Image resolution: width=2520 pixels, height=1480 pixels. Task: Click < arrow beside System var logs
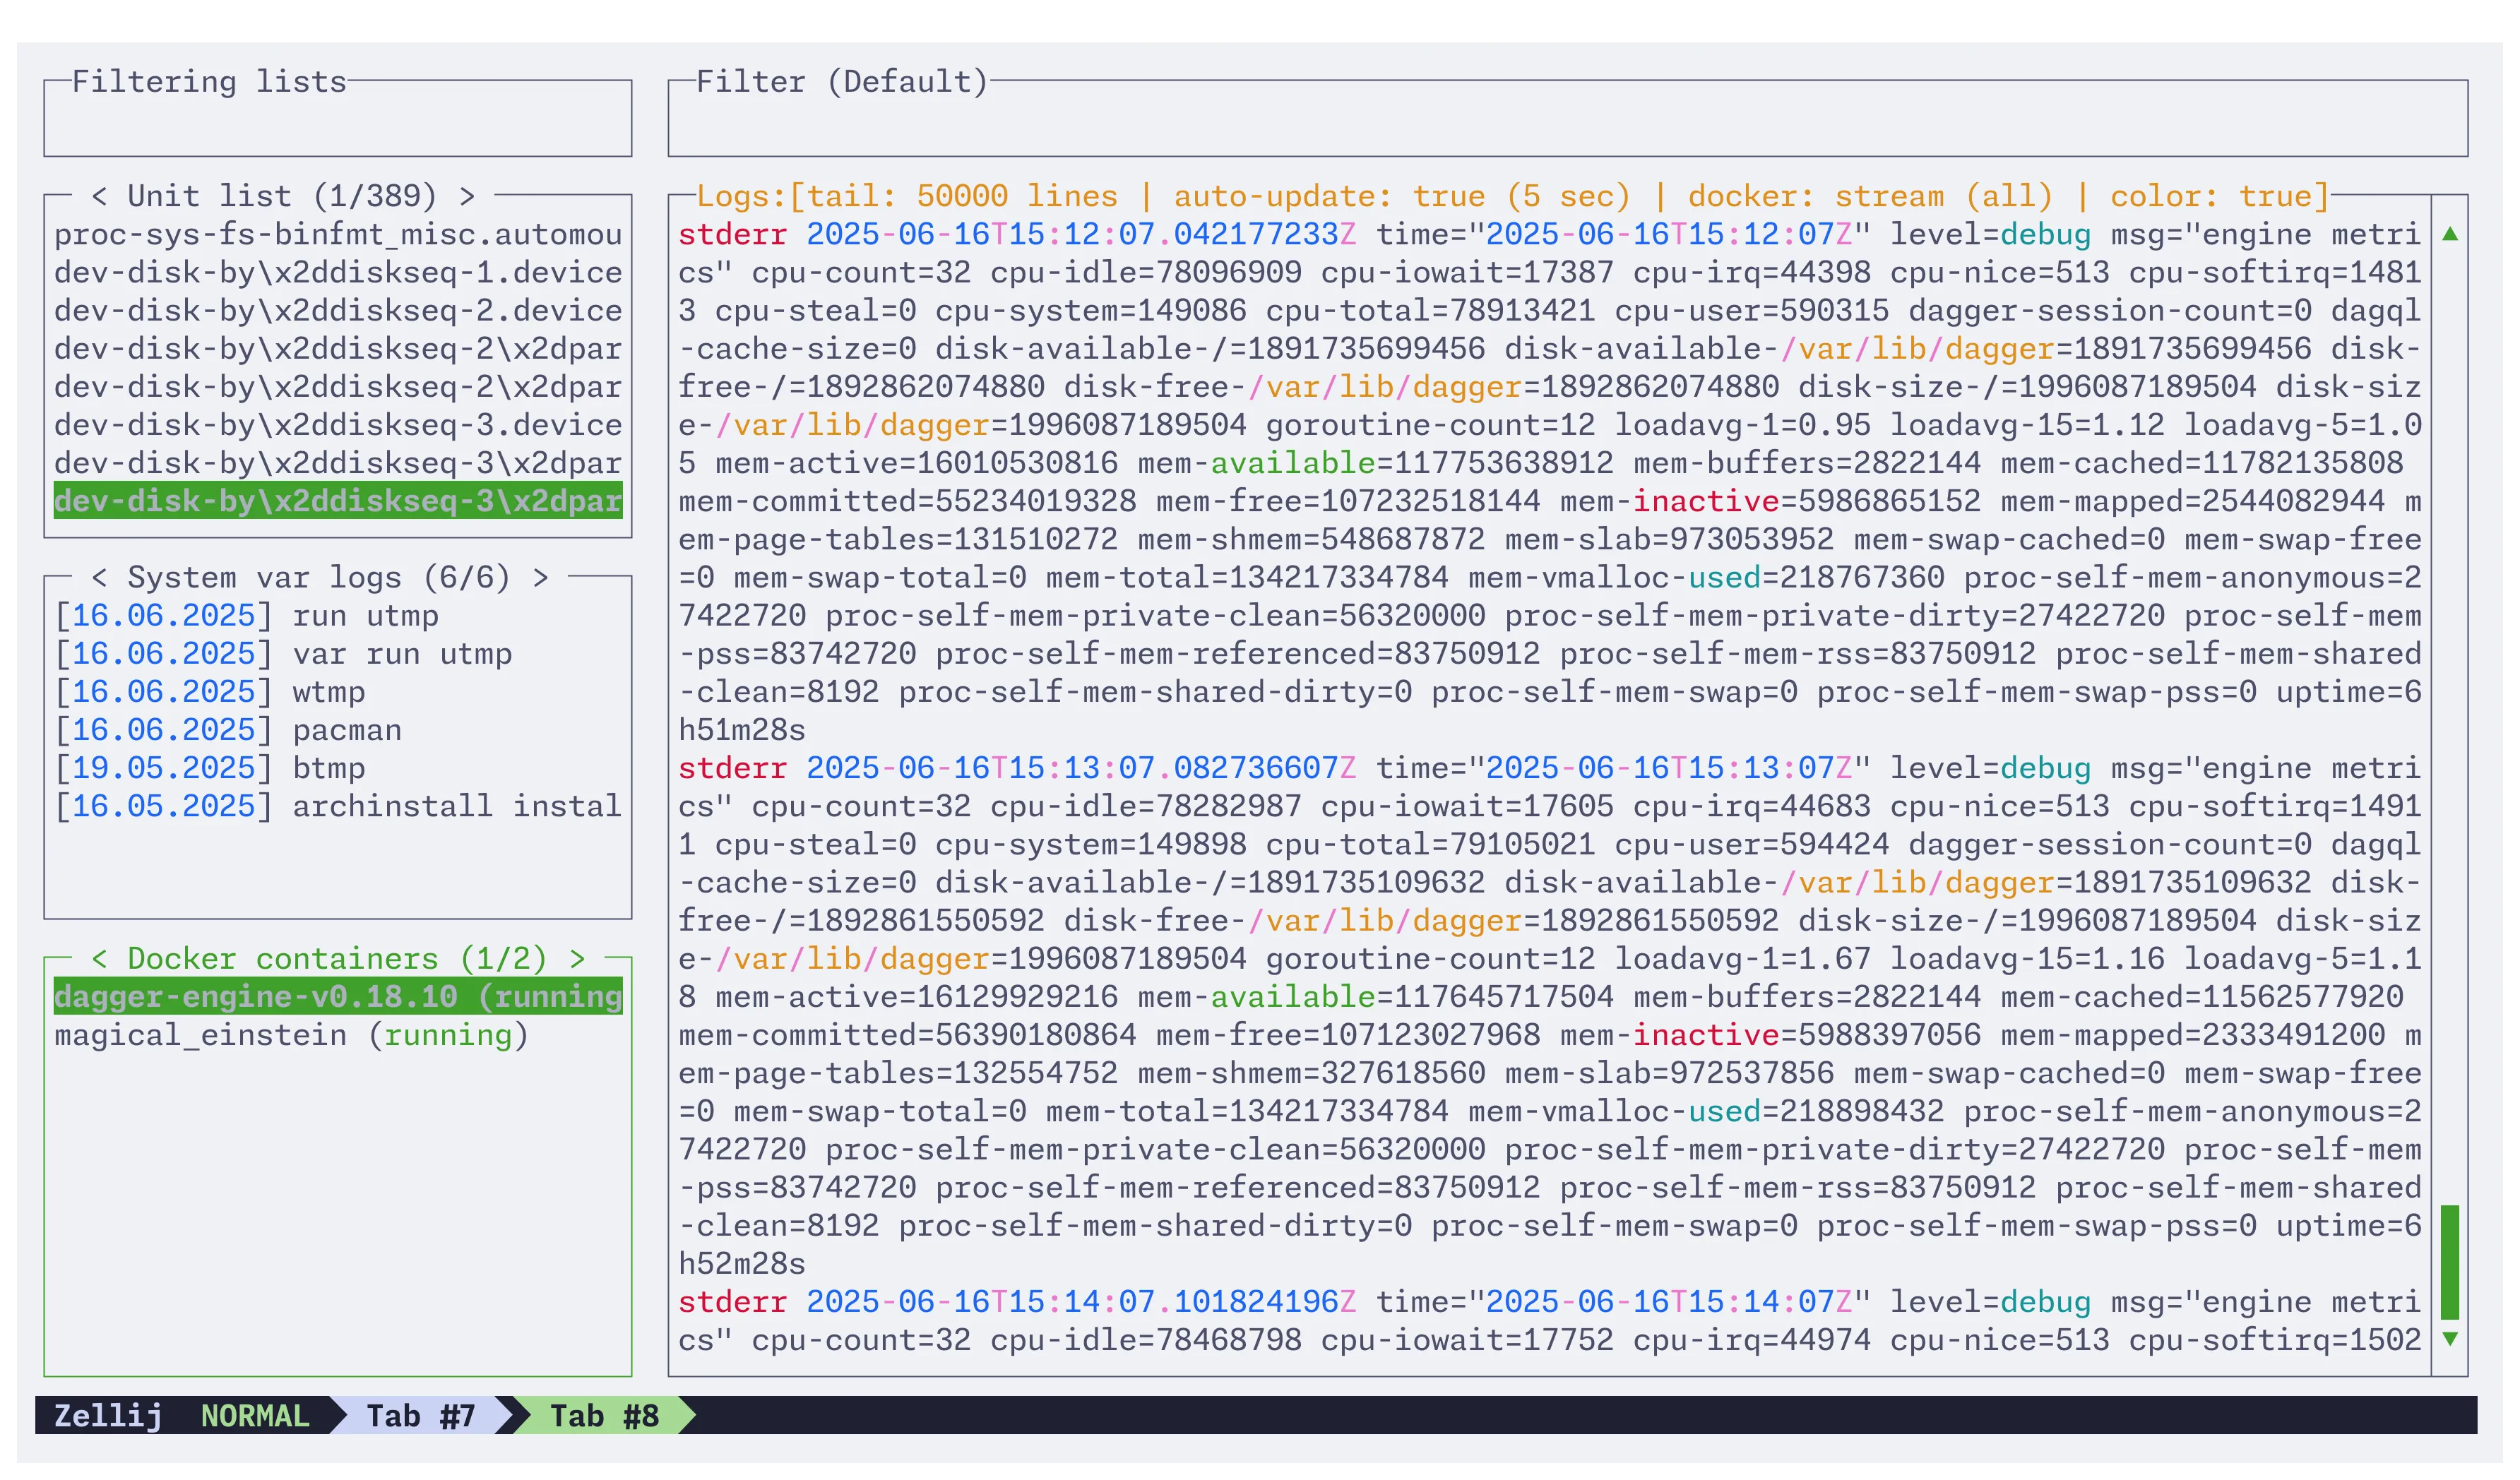pos(99,578)
